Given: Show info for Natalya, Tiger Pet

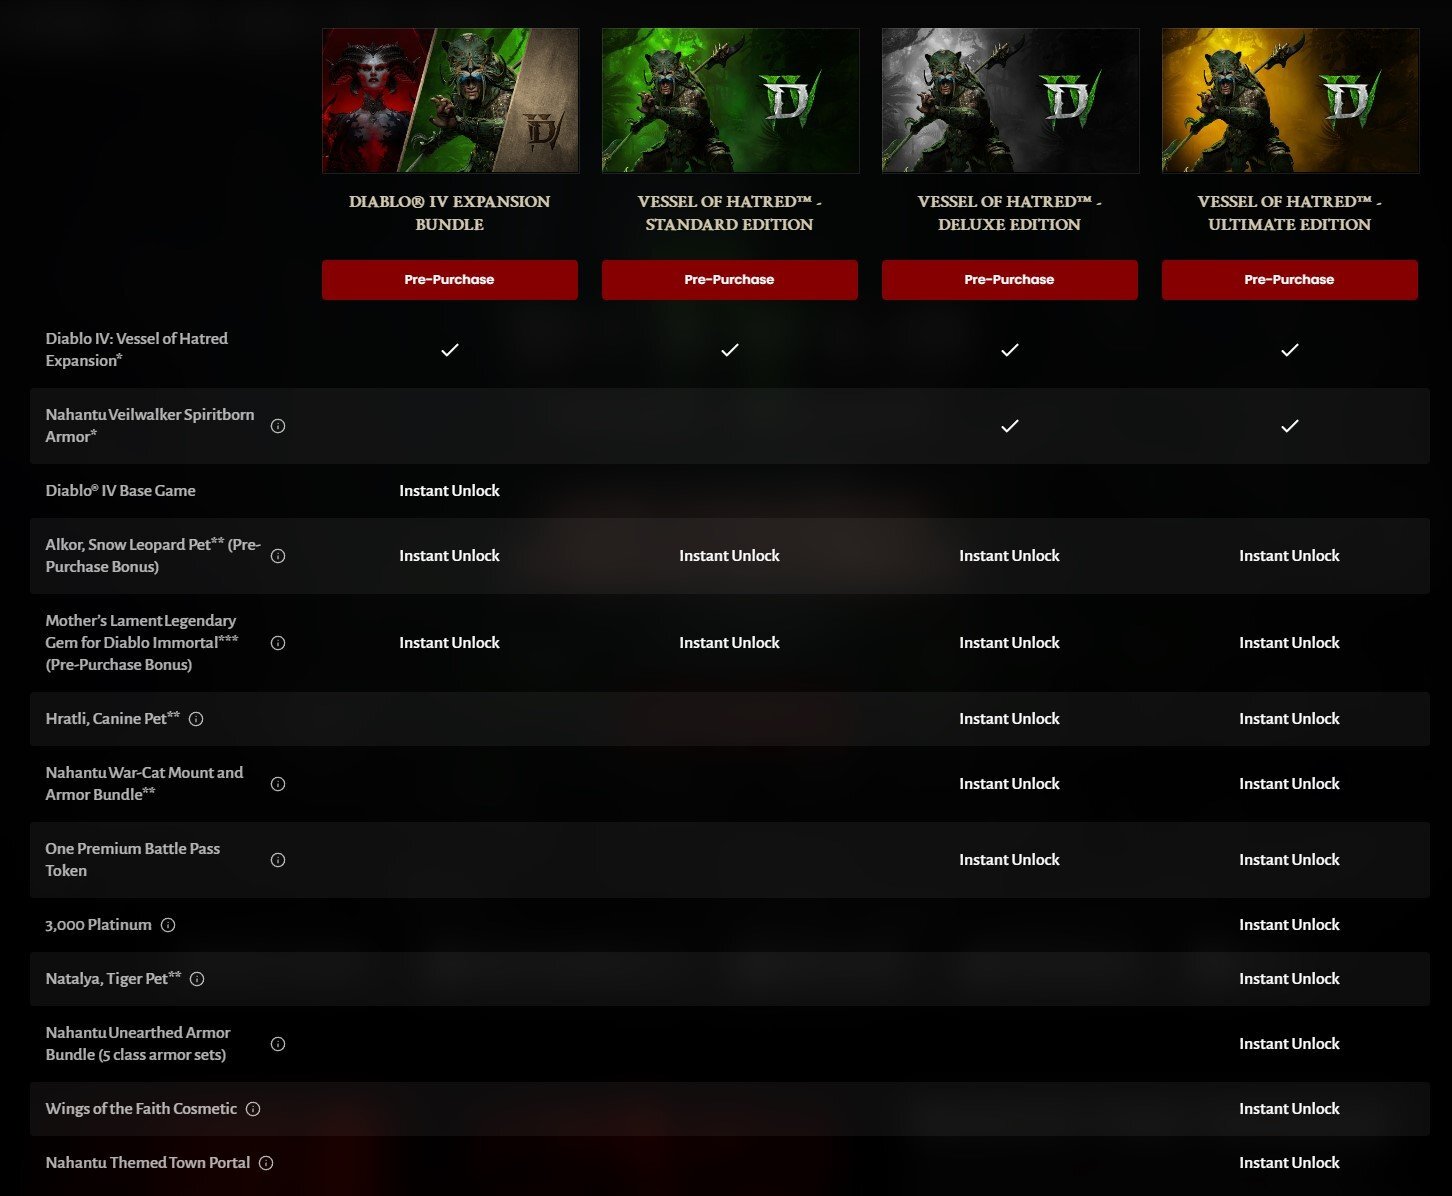Looking at the screenshot, I should [197, 979].
